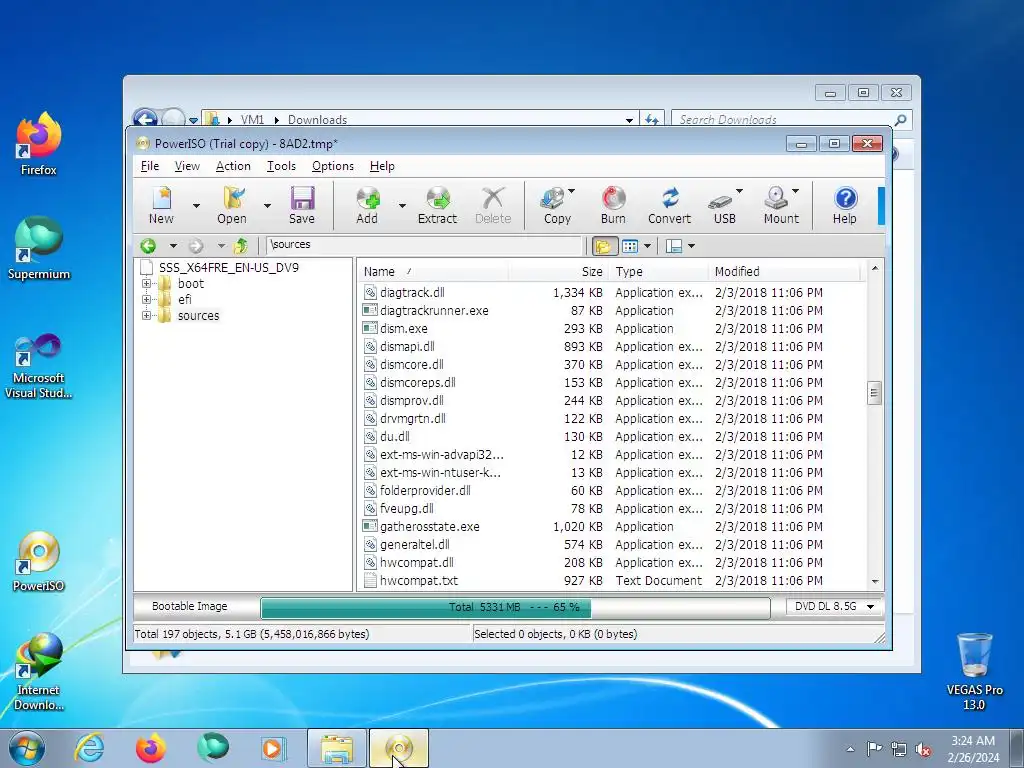Open the Open button dropdown arrow

(x=267, y=206)
